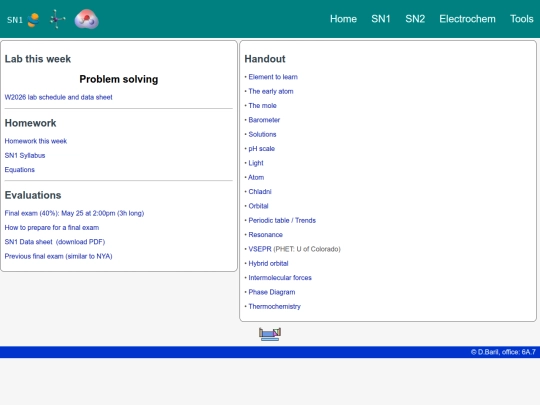Viewport: 540px width, 405px height.
Task: Open the Light handout
Action: click(256, 163)
